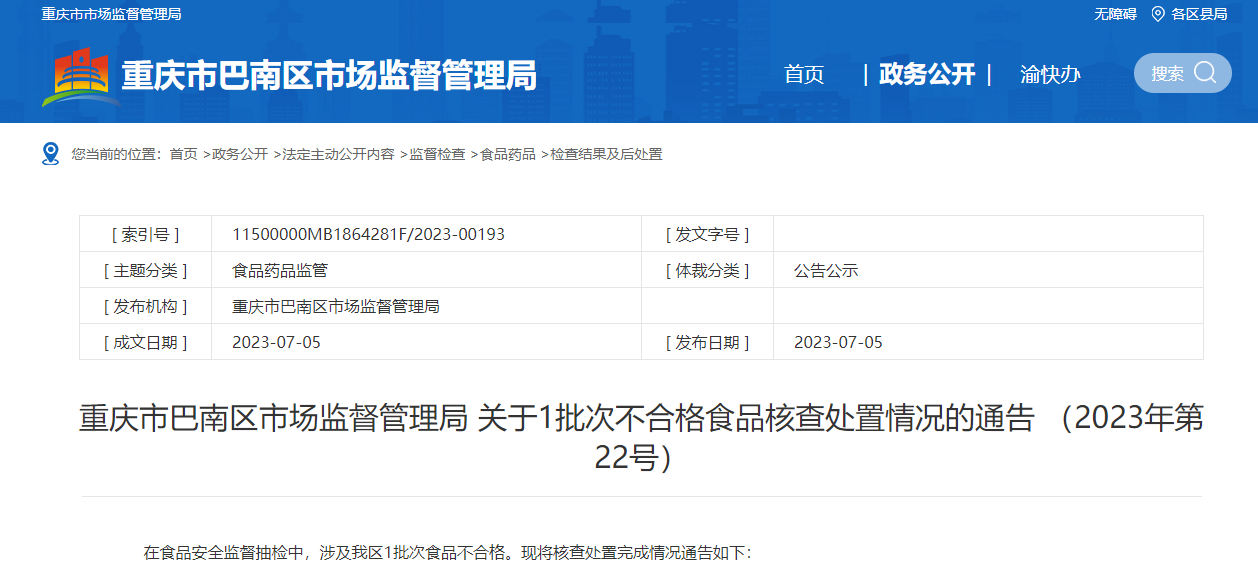Click the blue breadcrumb location marker icon
Viewport: 1258px width, 581px height.
tap(51, 154)
